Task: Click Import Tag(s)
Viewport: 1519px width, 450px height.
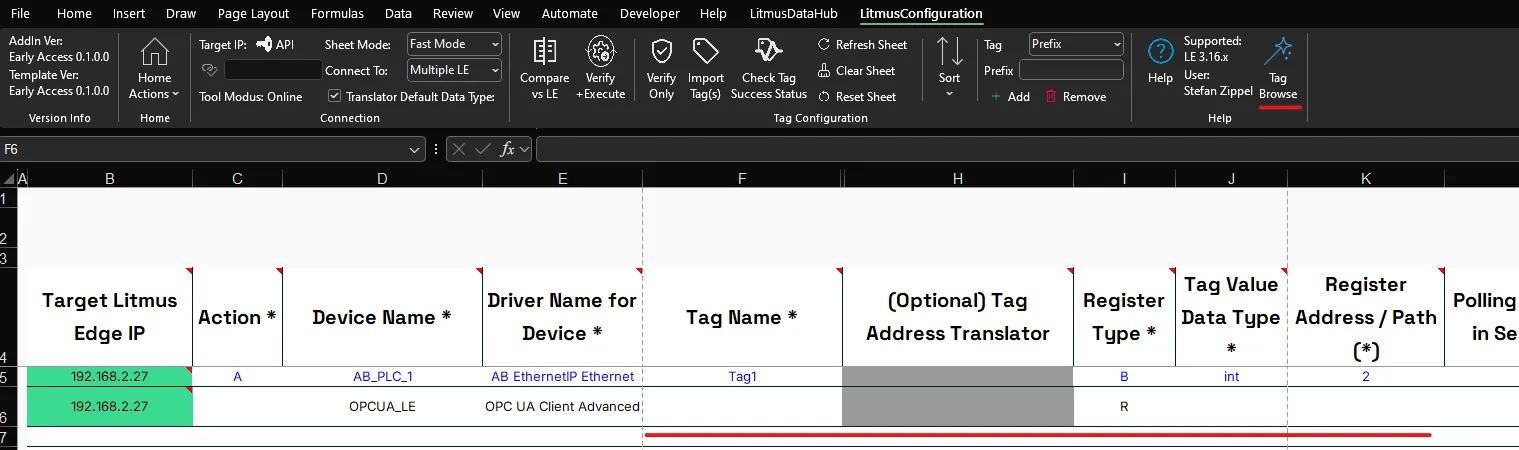Action: pos(706,70)
